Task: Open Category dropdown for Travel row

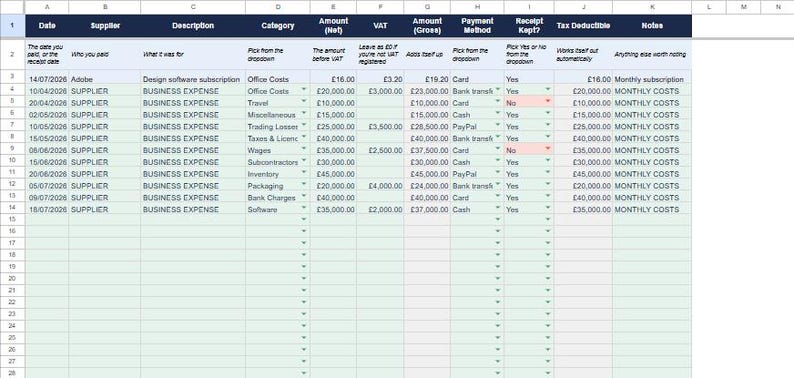Action: (x=304, y=100)
